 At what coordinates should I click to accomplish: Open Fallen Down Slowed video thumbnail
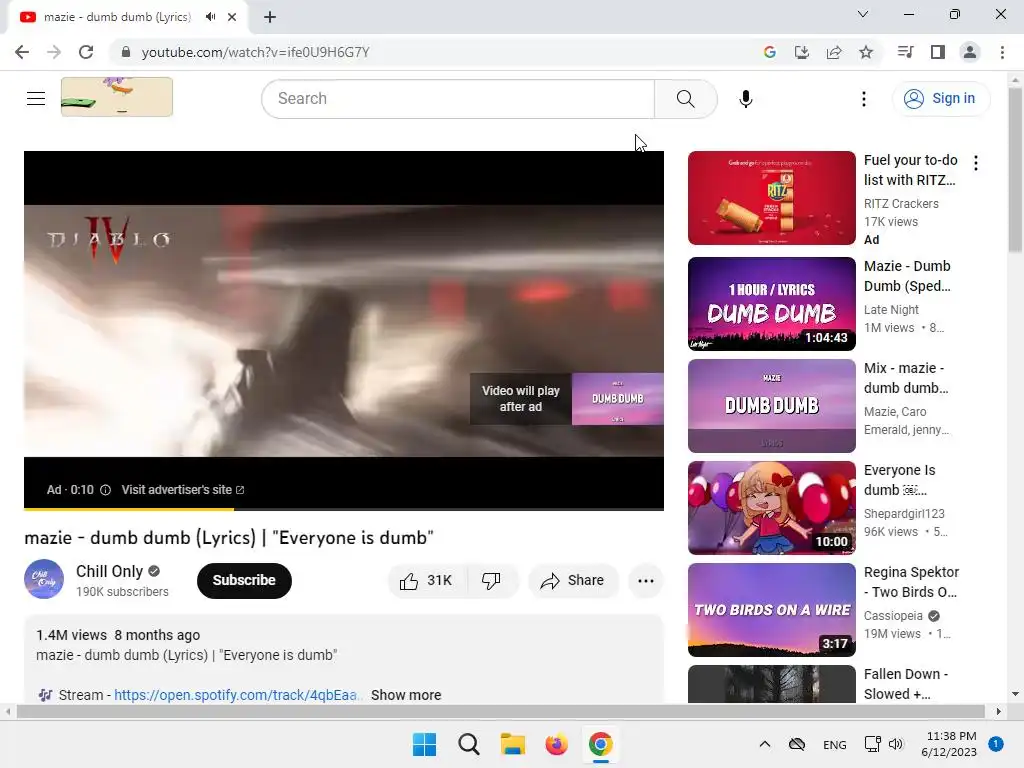click(x=772, y=684)
